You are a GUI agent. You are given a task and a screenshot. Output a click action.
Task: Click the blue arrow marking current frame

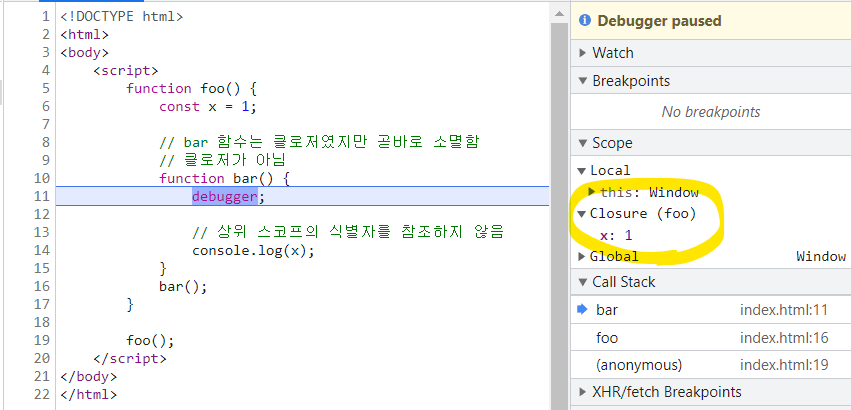[x=582, y=310]
